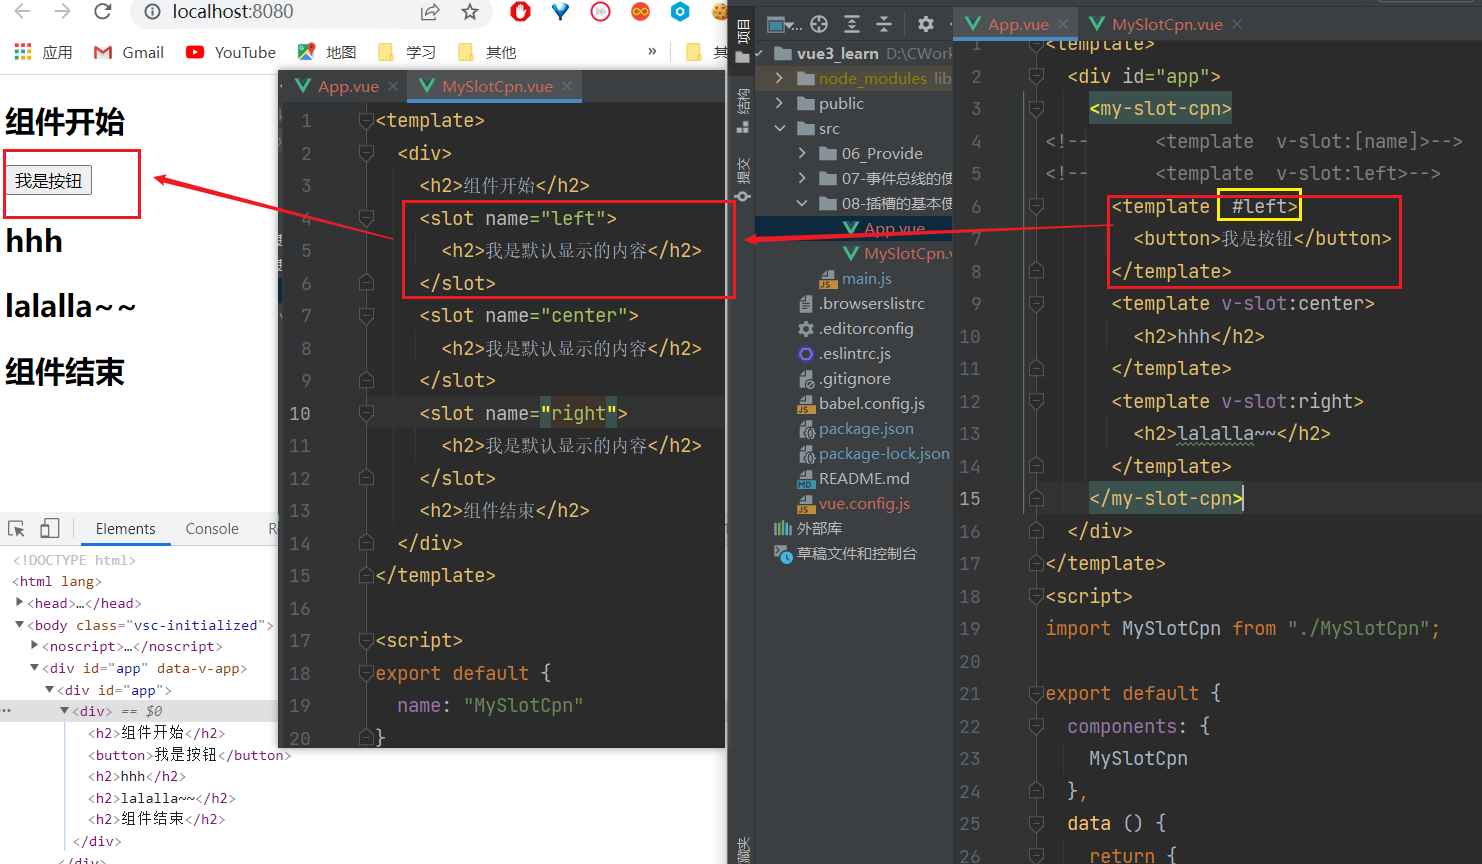Click the expand all icon in project panel
This screenshot has height=864, width=1482.
point(852,24)
